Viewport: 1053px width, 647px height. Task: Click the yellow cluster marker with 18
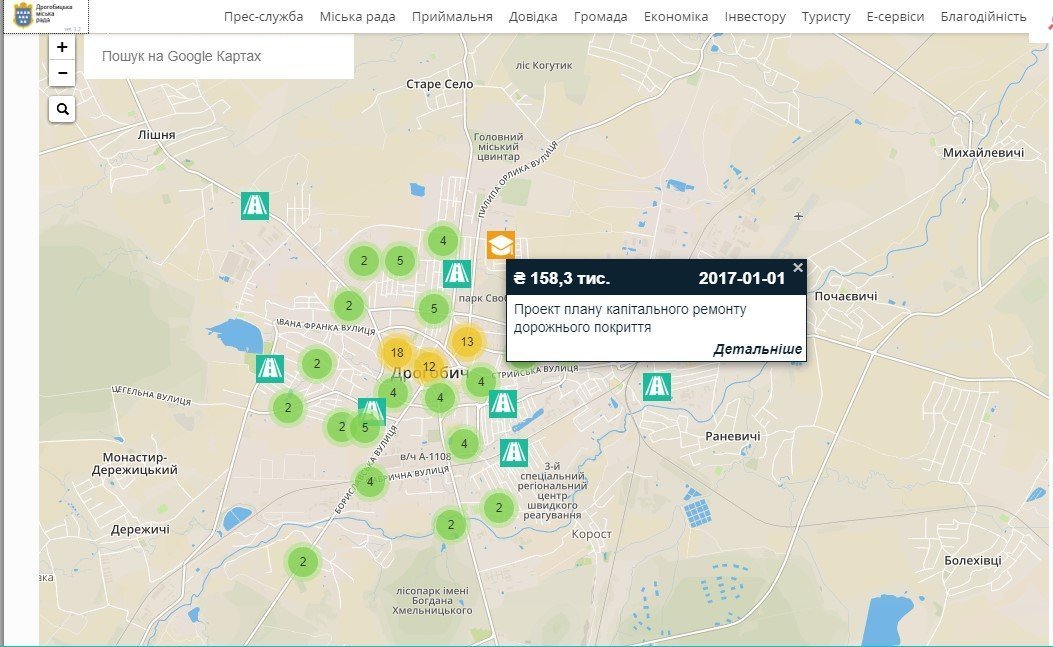coord(397,353)
